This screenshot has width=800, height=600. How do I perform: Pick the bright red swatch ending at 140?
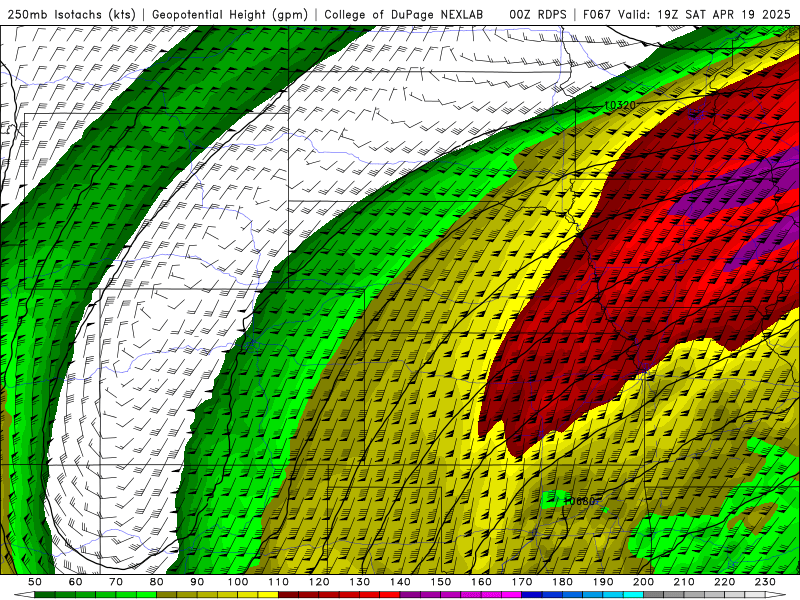click(390, 595)
